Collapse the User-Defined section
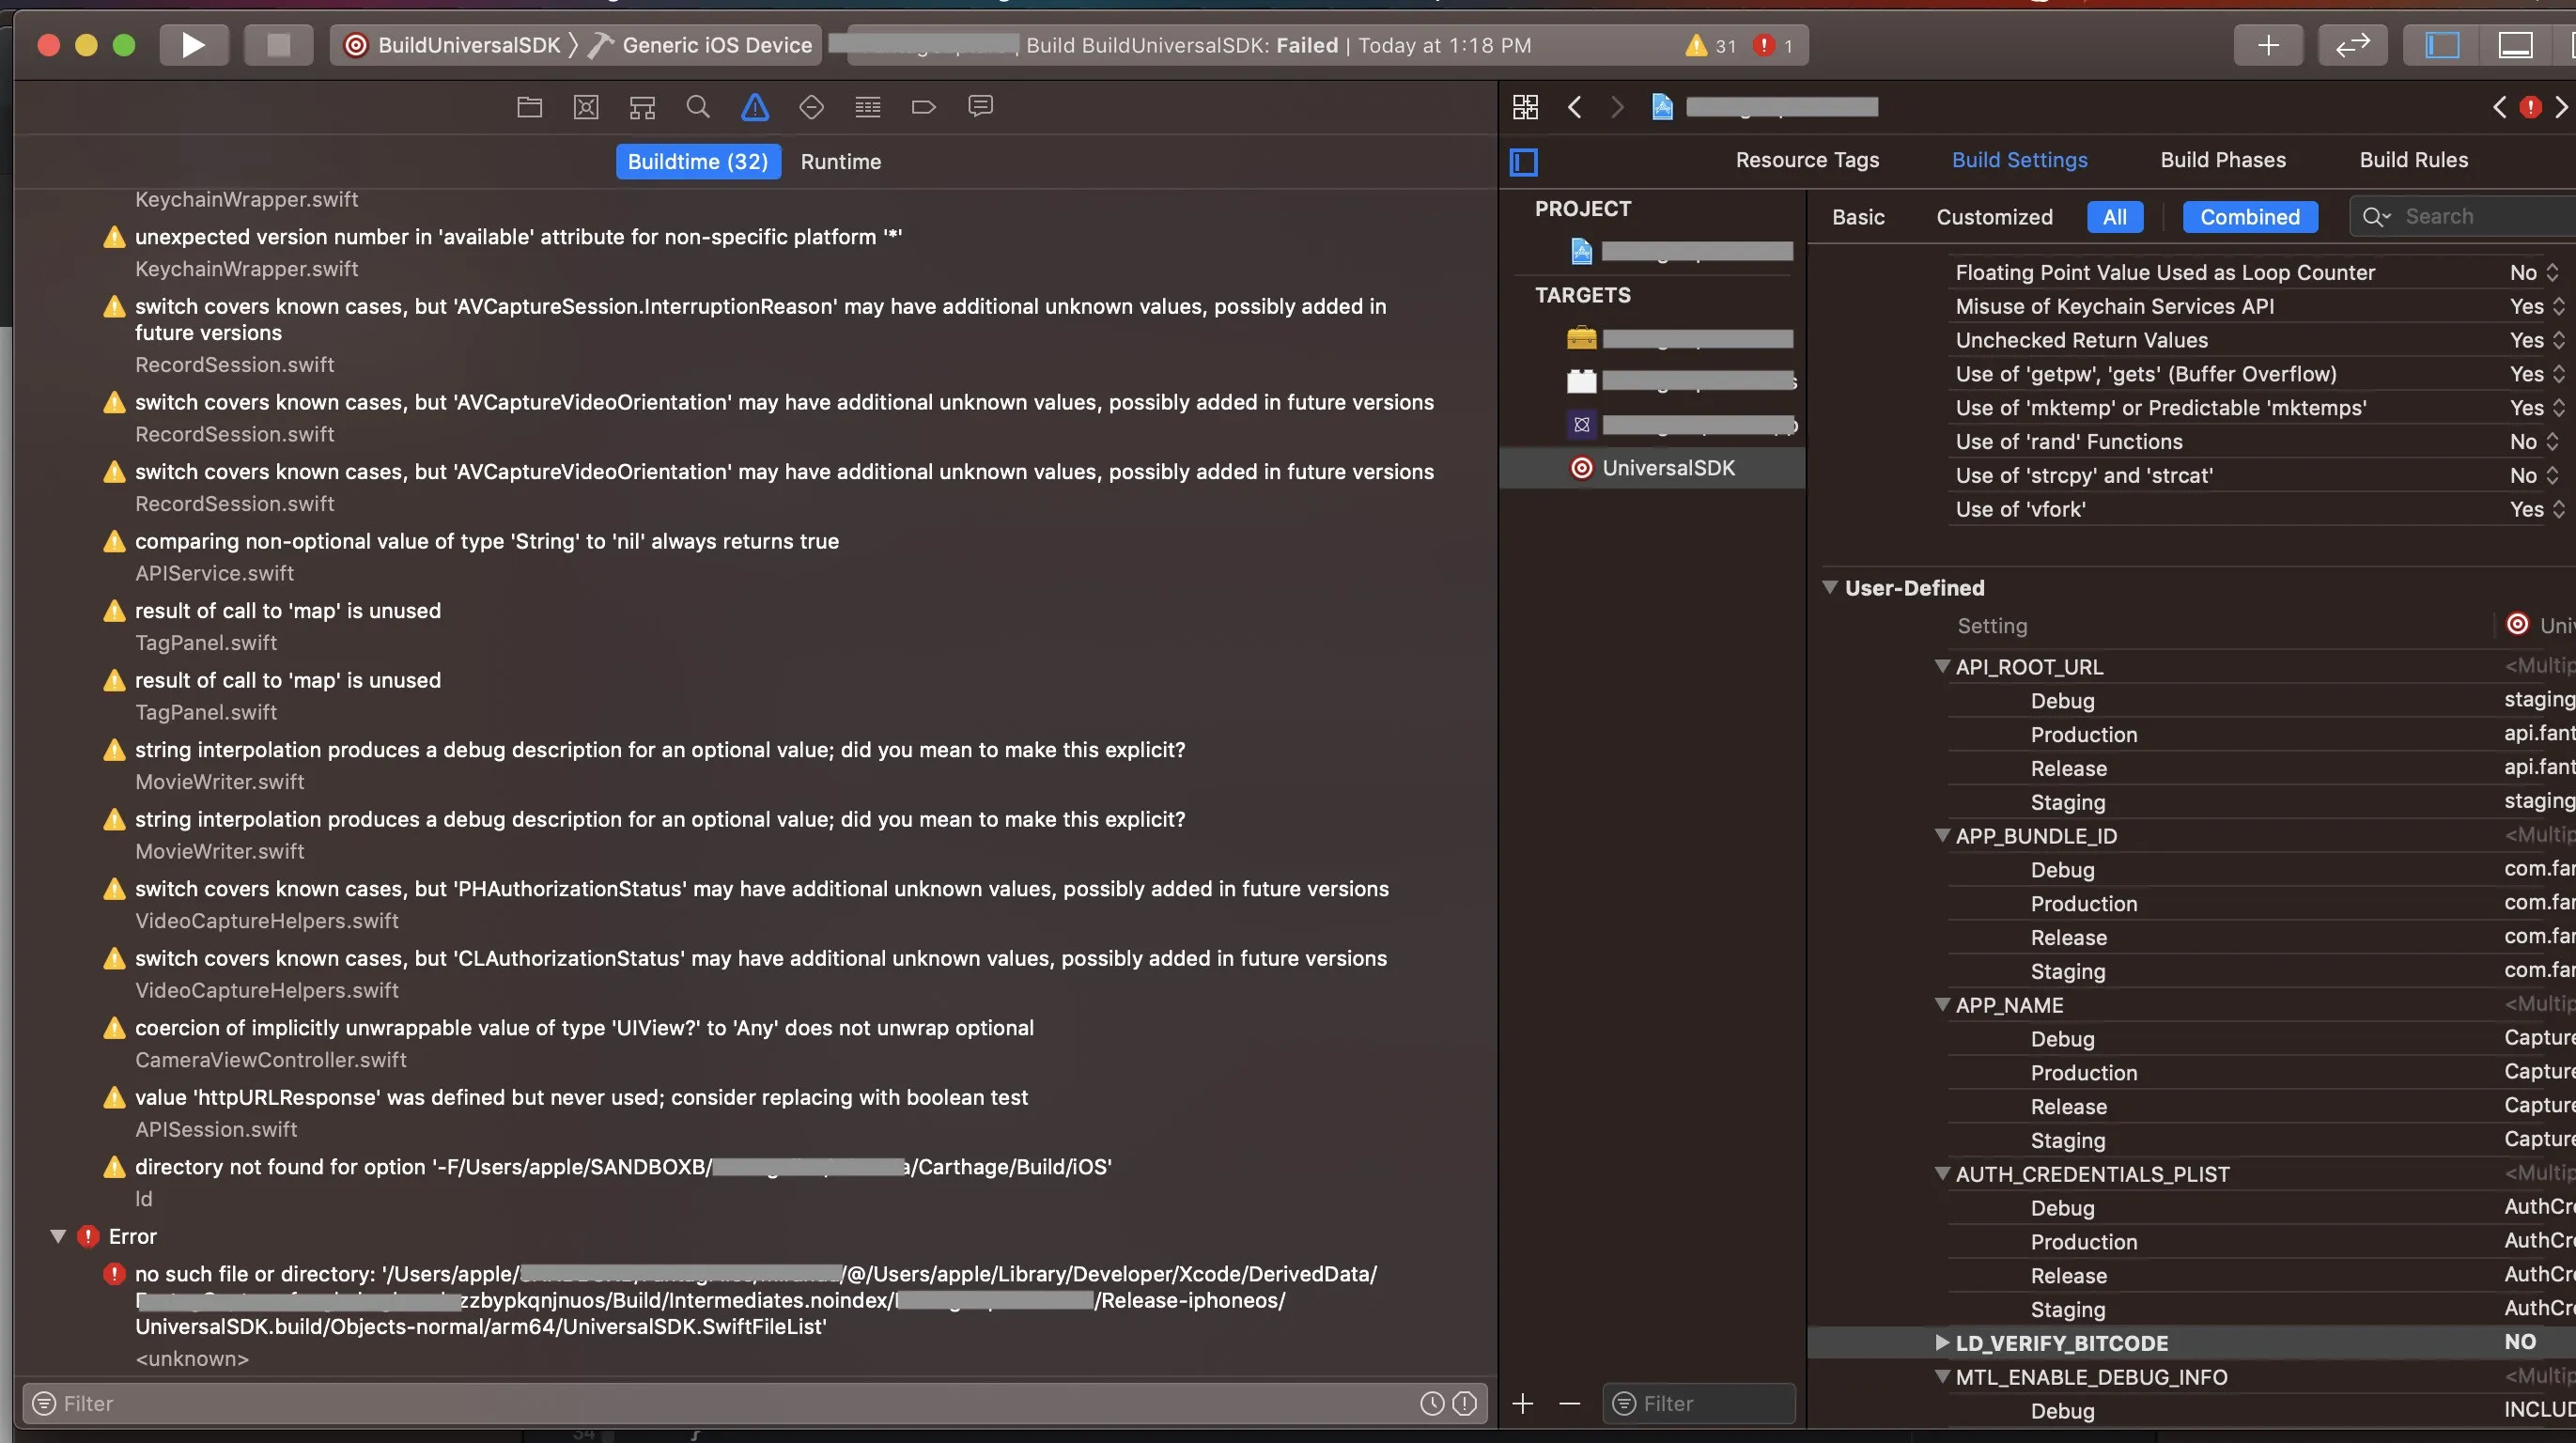Screen dimensions: 2576x1443 1829,588
